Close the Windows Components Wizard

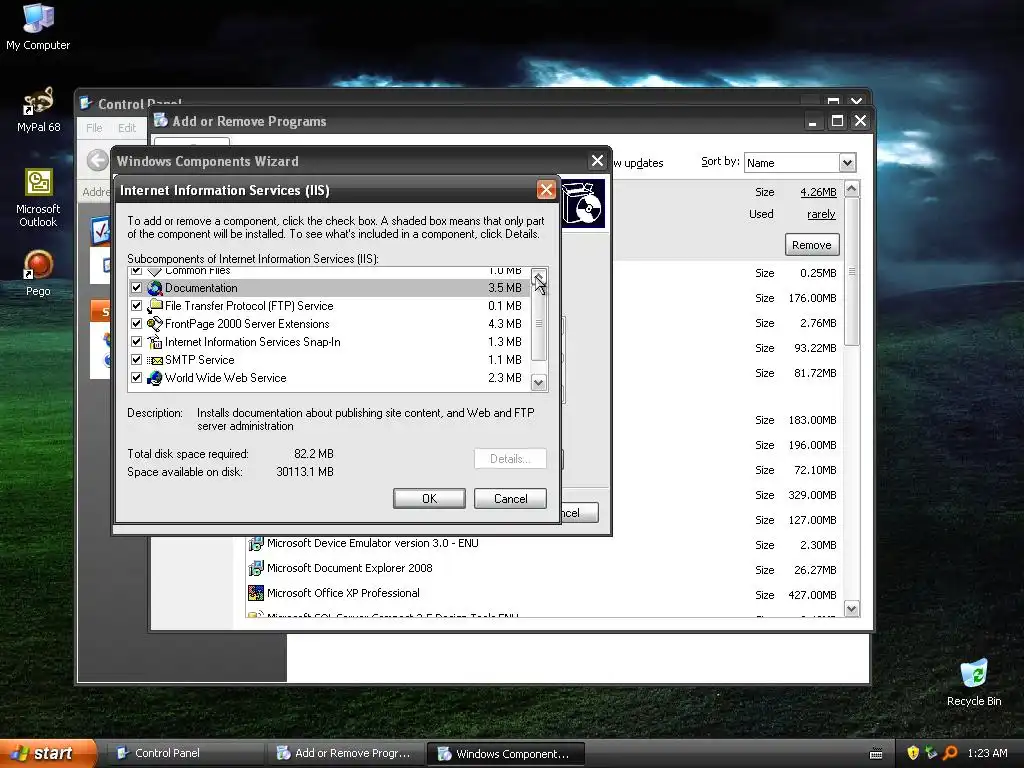tap(597, 161)
